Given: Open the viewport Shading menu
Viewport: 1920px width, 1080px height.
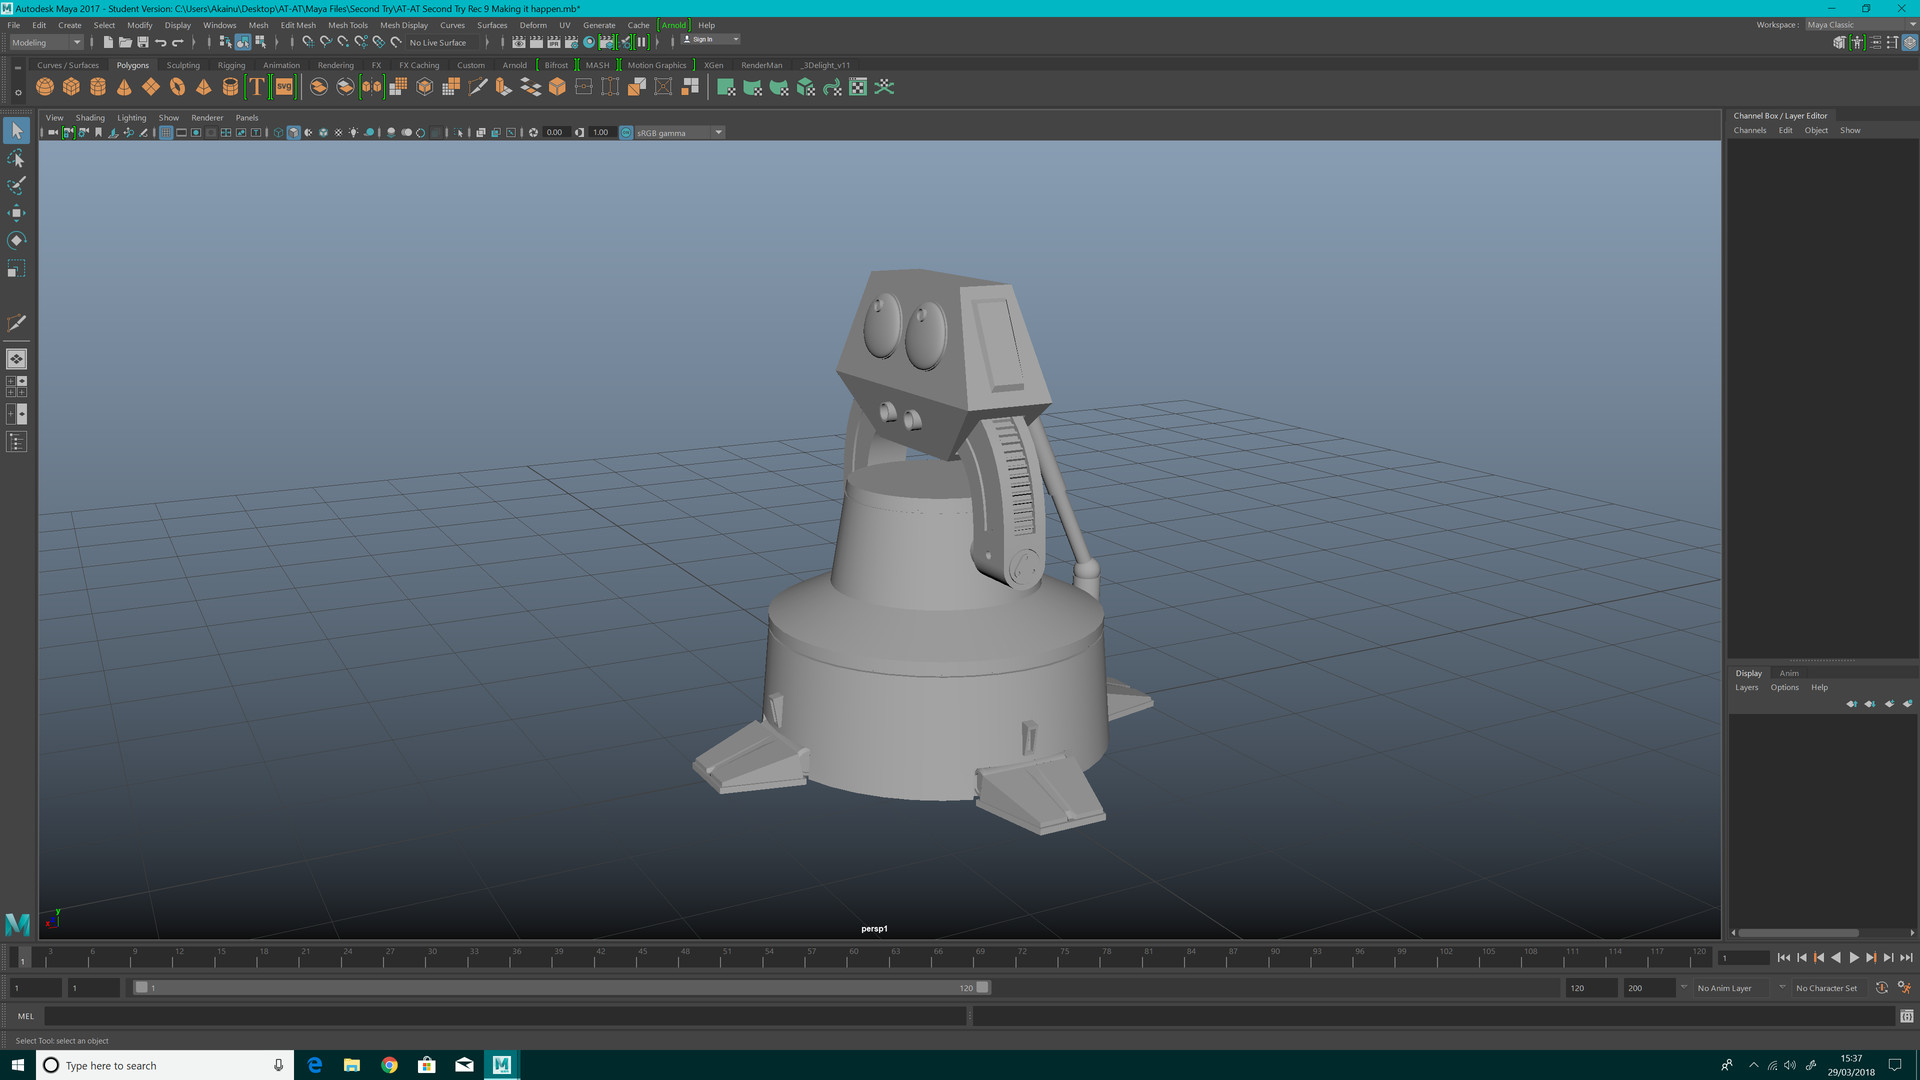Looking at the screenshot, I should tap(90, 118).
